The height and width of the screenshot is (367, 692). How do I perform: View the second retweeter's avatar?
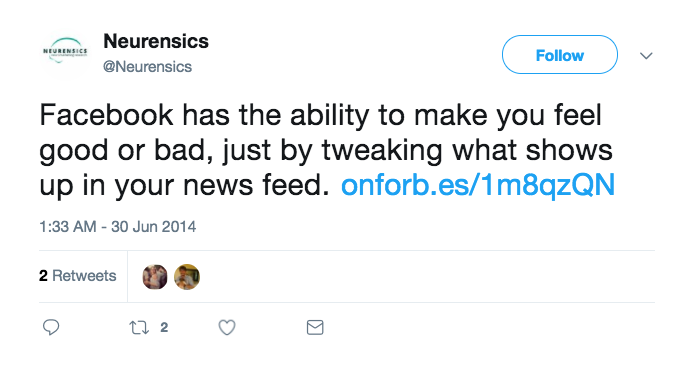coord(187,277)
